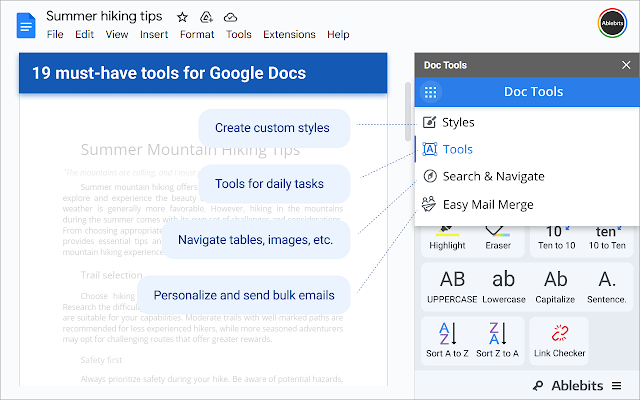
Task: Open the Ablebits account avatar
Action: 612,23
